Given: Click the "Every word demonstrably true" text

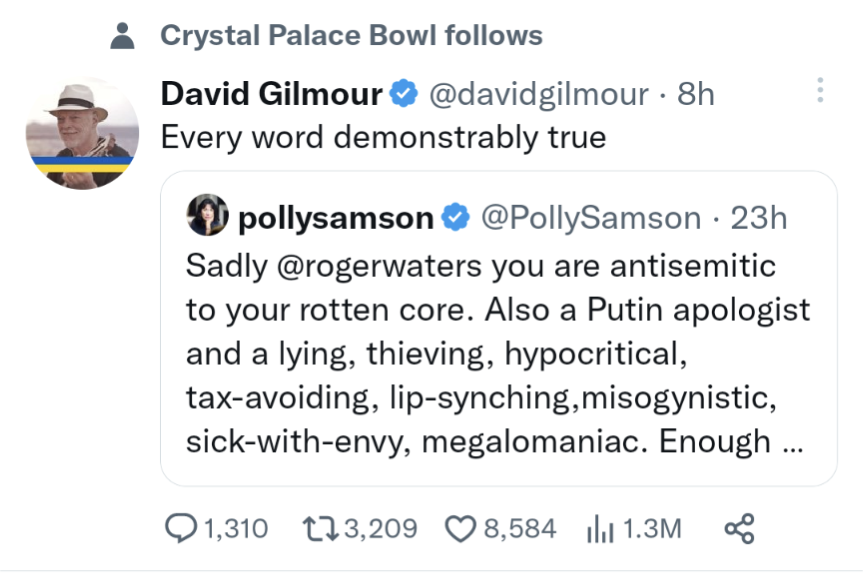Looking at the screenshot, I should 383,136.
